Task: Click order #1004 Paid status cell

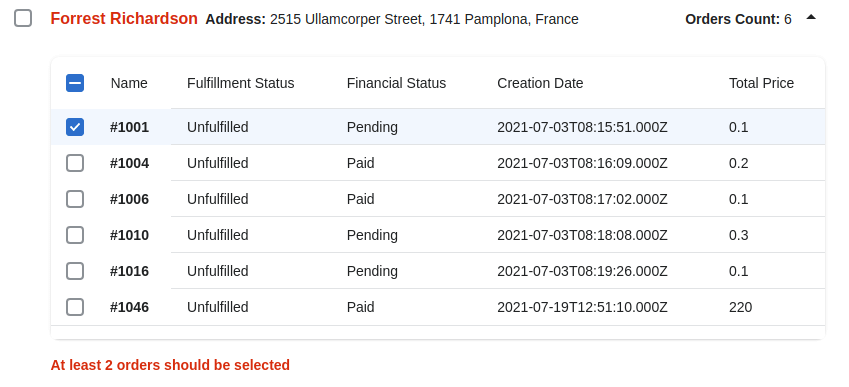Action: [x=361, y=163]
